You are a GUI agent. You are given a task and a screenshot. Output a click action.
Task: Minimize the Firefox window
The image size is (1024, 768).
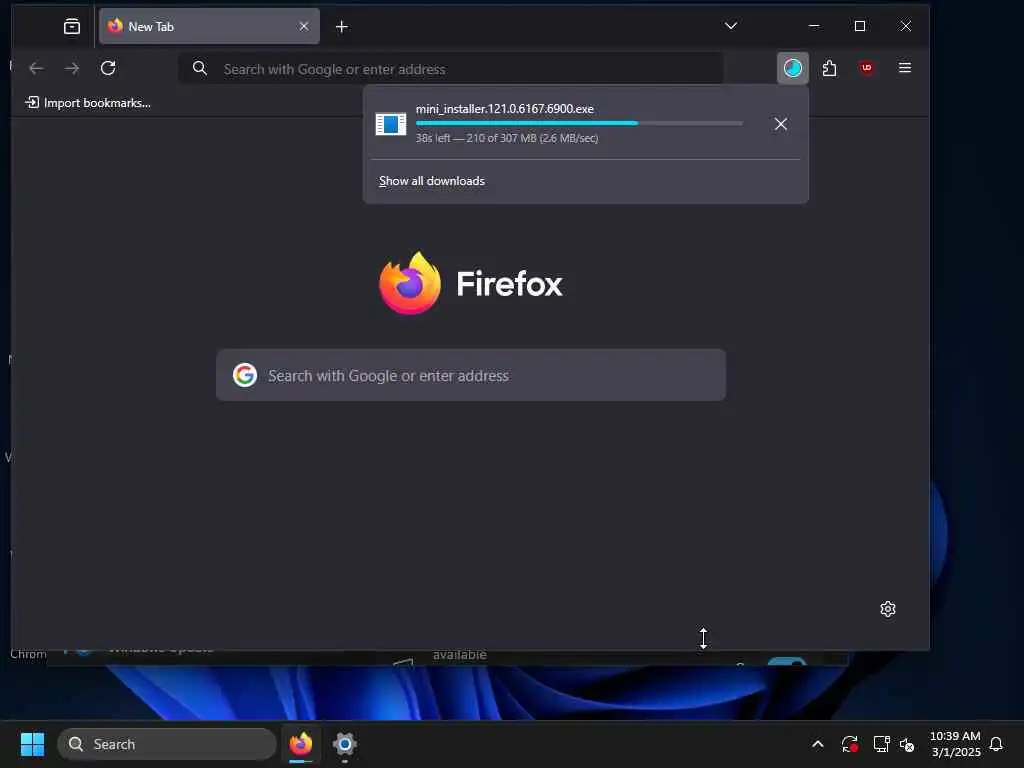coord(814,26)
